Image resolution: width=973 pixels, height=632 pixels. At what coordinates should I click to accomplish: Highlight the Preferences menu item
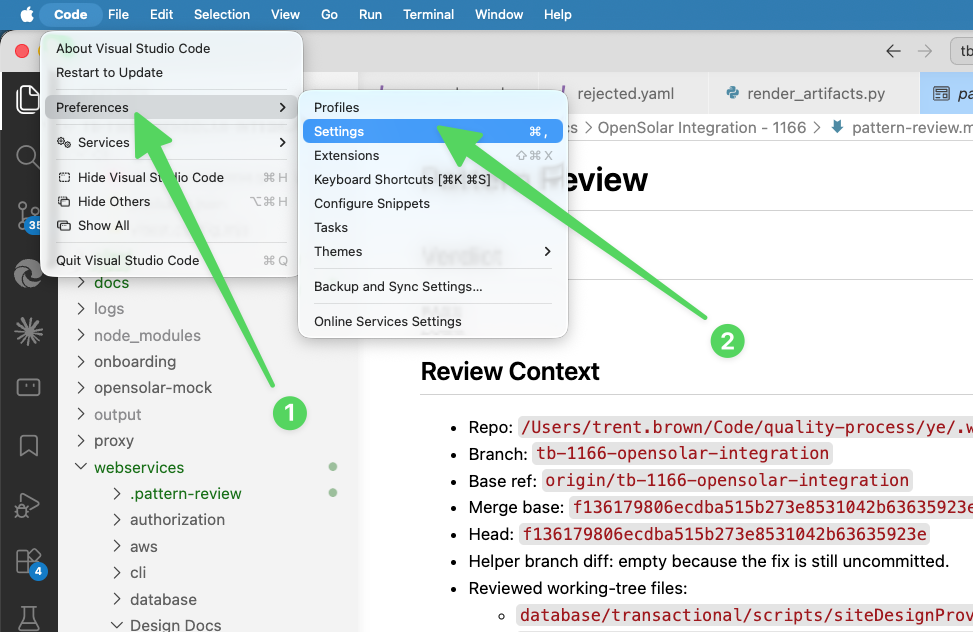click(171, 107)
